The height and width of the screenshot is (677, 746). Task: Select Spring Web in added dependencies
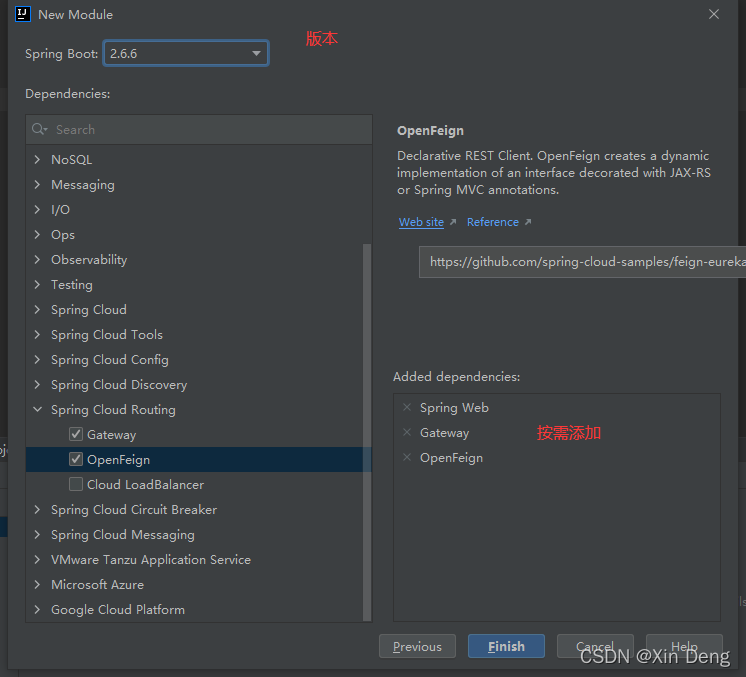click(454, 408)
